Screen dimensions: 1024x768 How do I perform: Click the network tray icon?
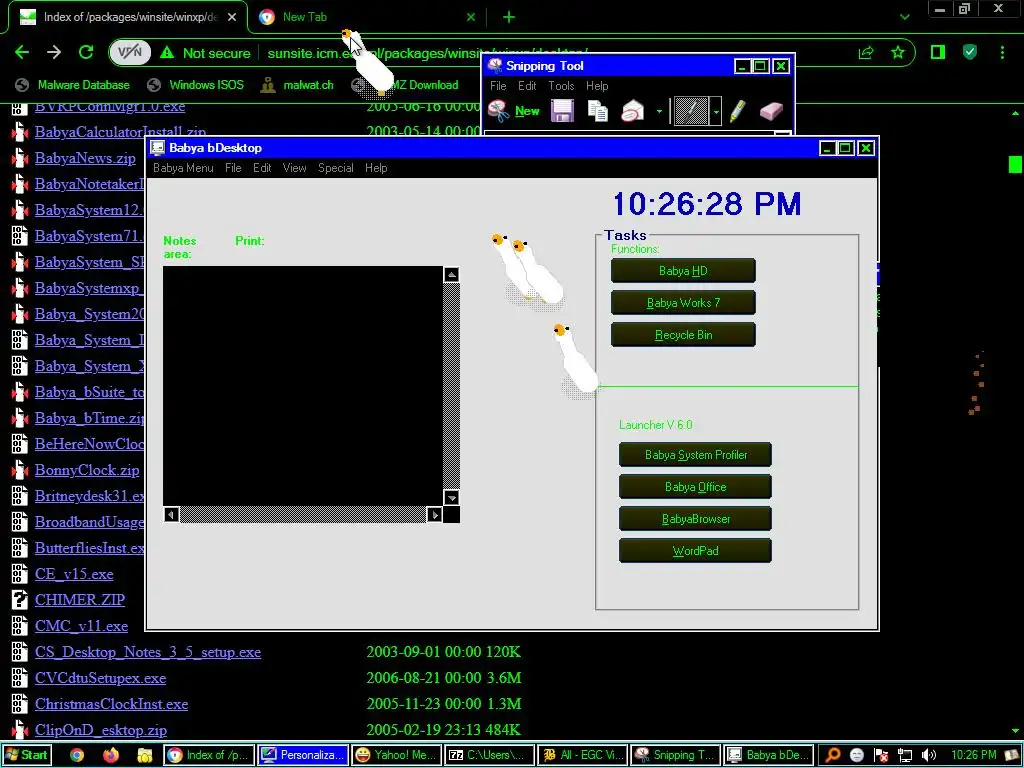(905, 755)
